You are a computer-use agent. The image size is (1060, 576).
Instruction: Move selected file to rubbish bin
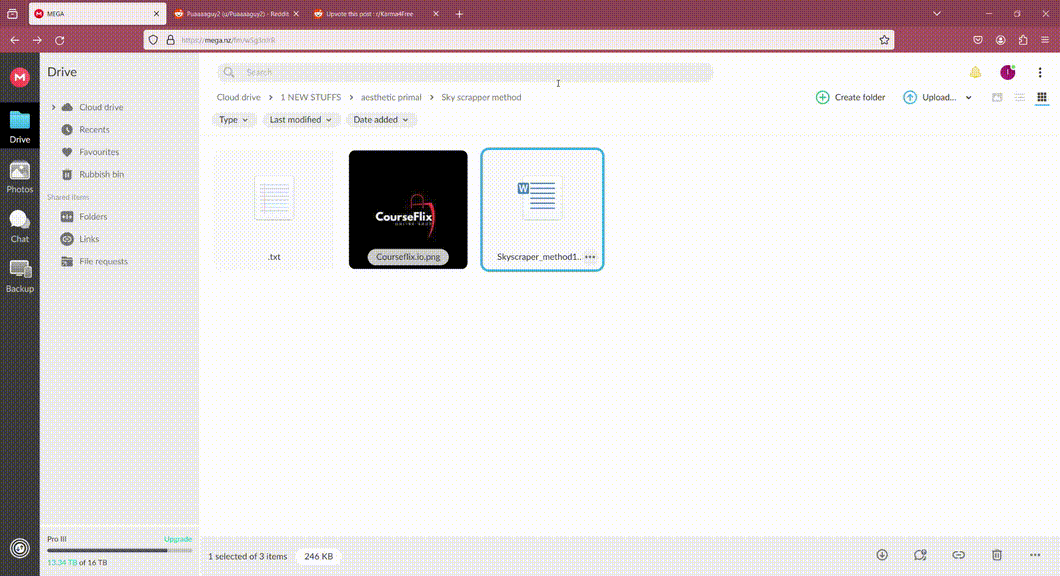(x=996, y=555)
